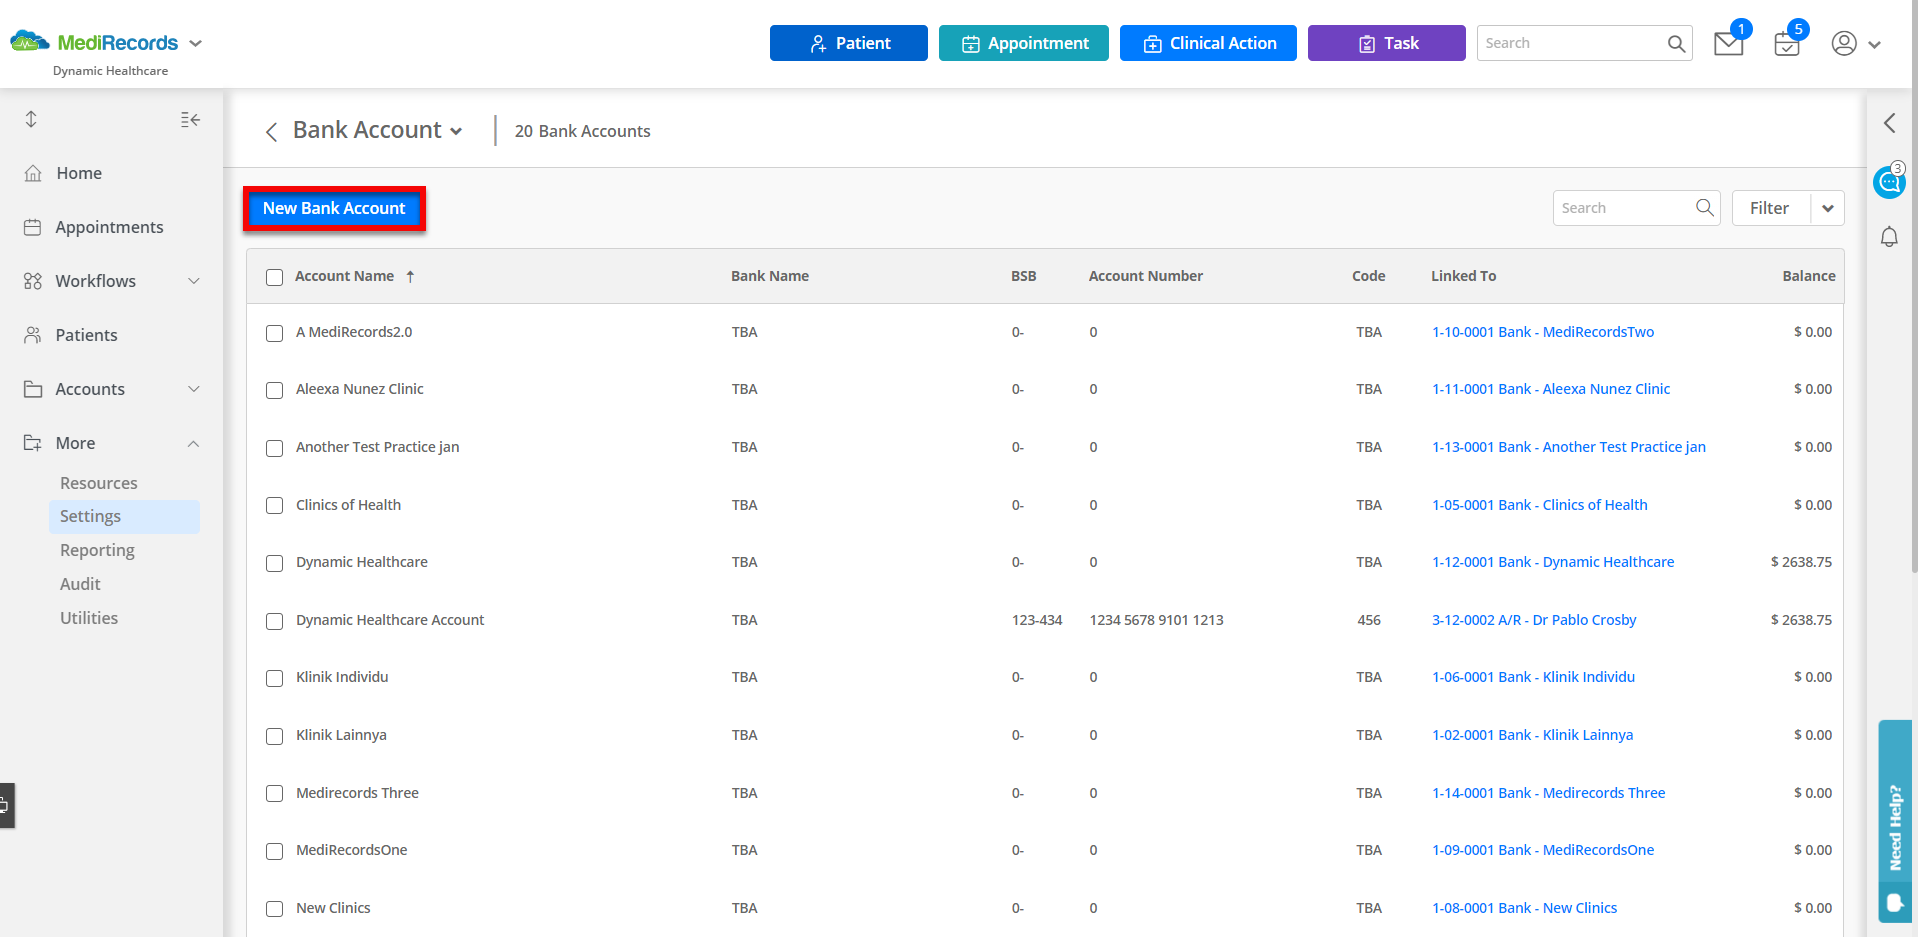This screenshot has width=1918, height=937.
Task: Check the Aleexa Nunez Clinic row
Action: click(274, 390)
